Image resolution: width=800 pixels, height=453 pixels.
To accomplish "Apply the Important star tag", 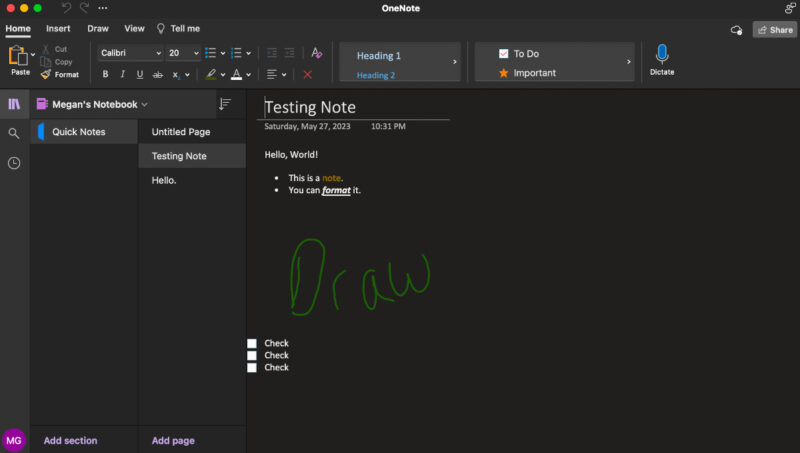I will (527, 73).
